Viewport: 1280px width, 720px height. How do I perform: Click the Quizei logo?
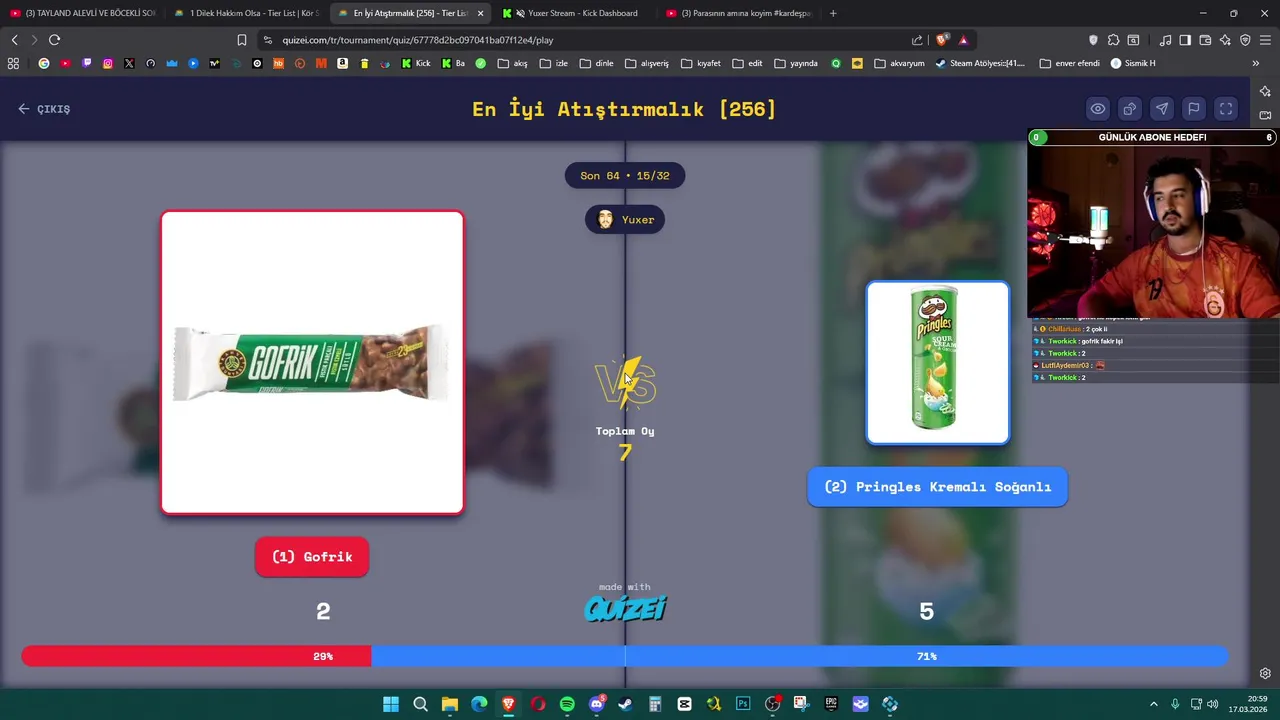[x=625, y=608]
